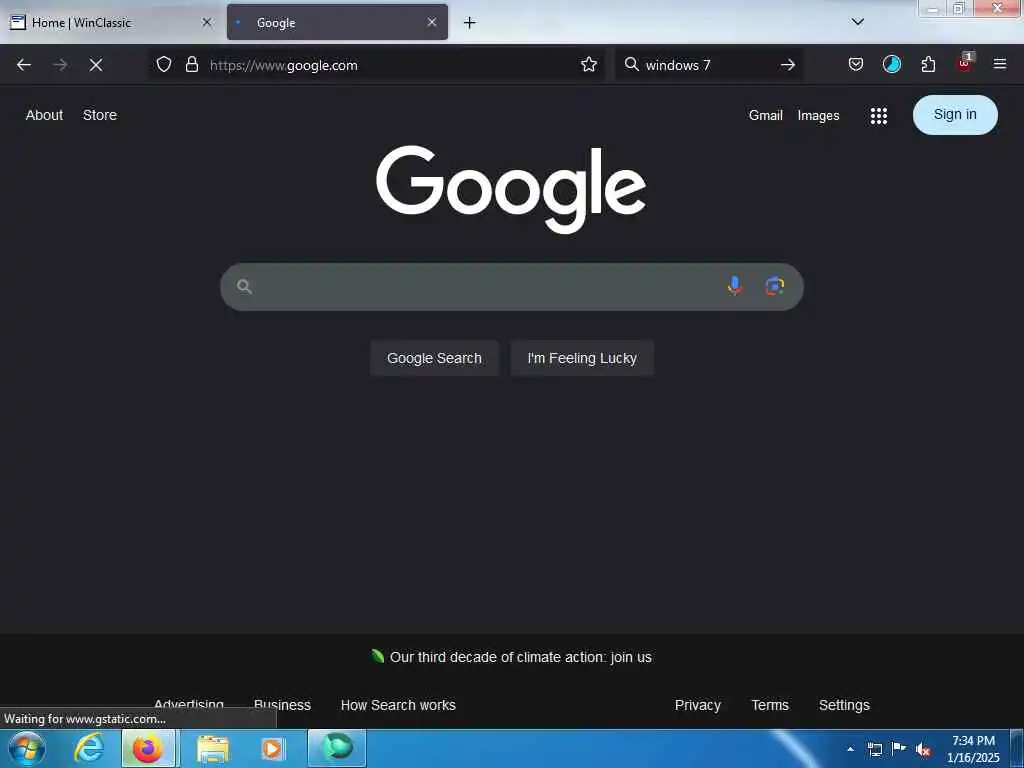The image size is (1024, 768).
Task: Close the Google tab
Action: [432, 22]
